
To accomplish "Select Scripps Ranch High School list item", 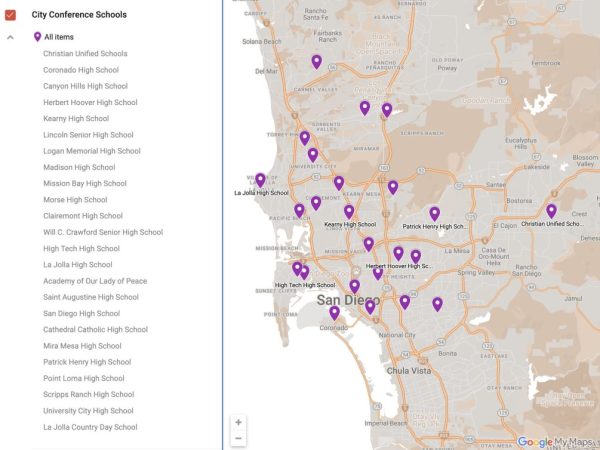I will pyautogui.click(x=88, y=394).
